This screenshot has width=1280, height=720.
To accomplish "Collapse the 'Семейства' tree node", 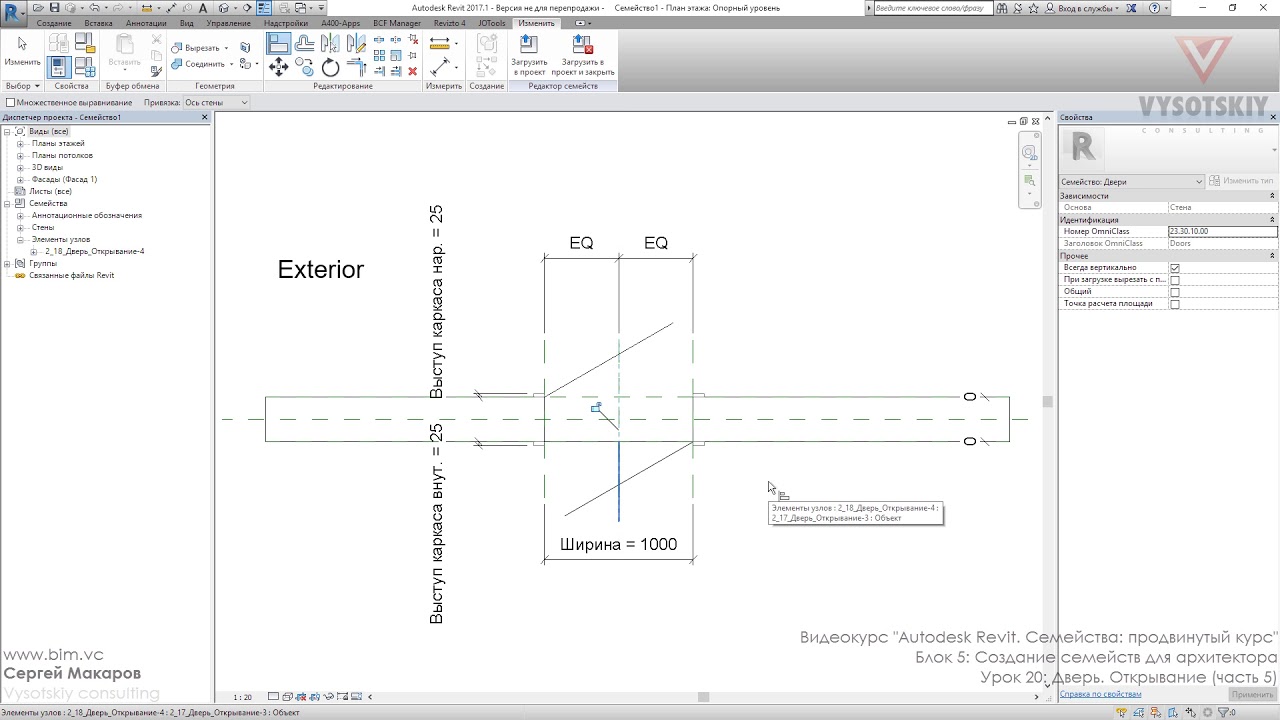I will [7, 203].
